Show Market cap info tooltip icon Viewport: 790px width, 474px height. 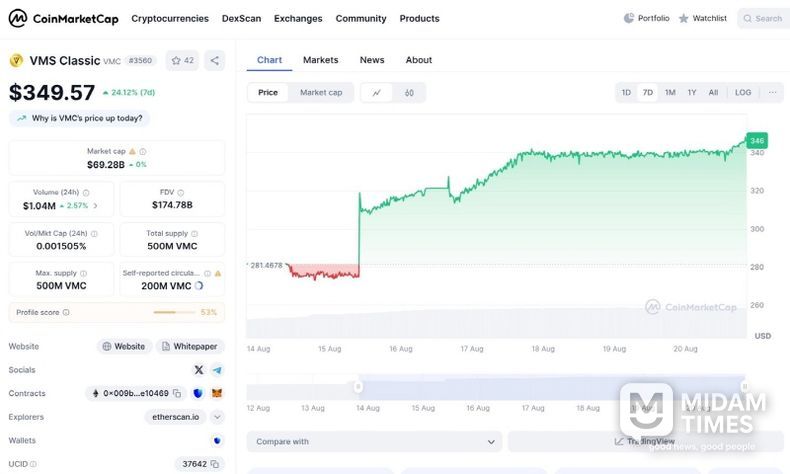click(143, 151)
